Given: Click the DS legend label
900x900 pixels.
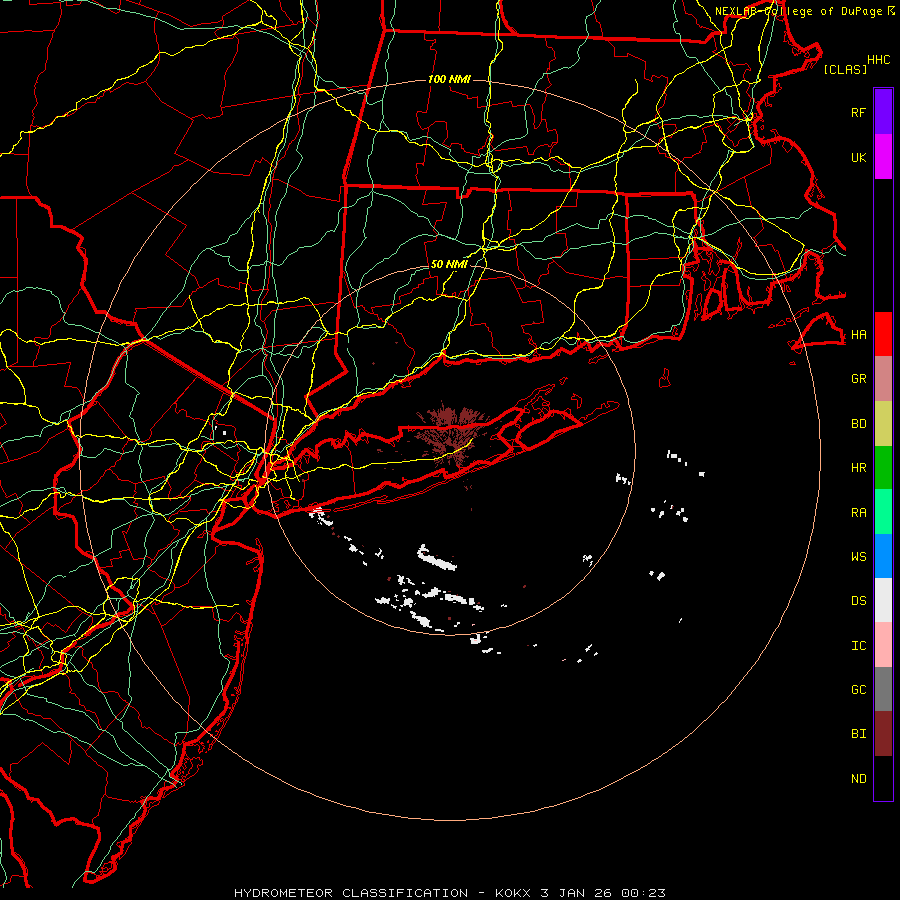Looking at the screenshot, I should point(858,601).
